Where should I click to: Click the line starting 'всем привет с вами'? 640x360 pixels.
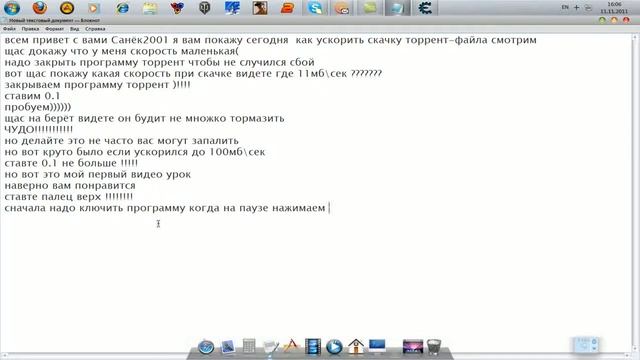[270, 40]
